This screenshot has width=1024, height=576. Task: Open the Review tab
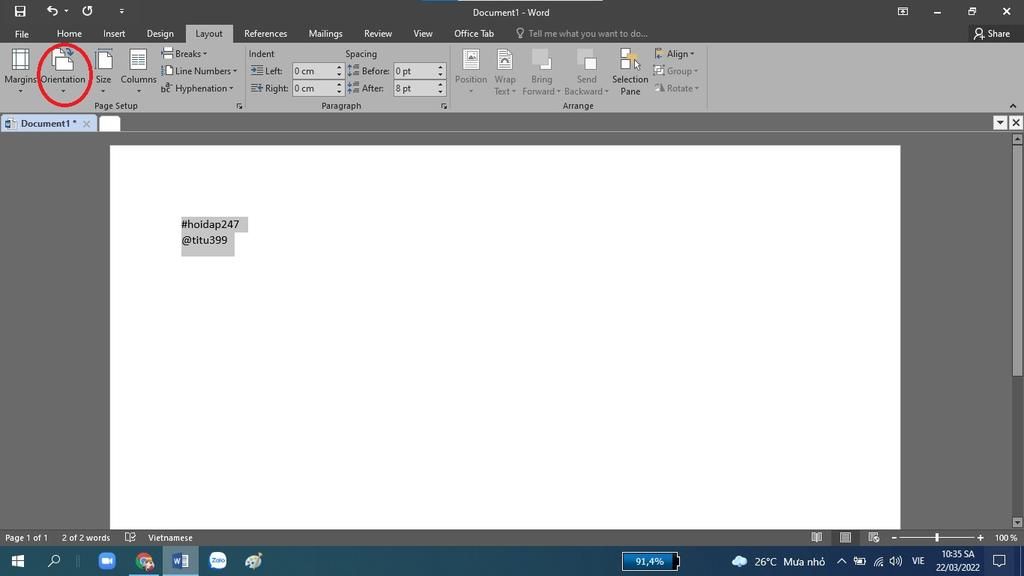tap(378, 33)
